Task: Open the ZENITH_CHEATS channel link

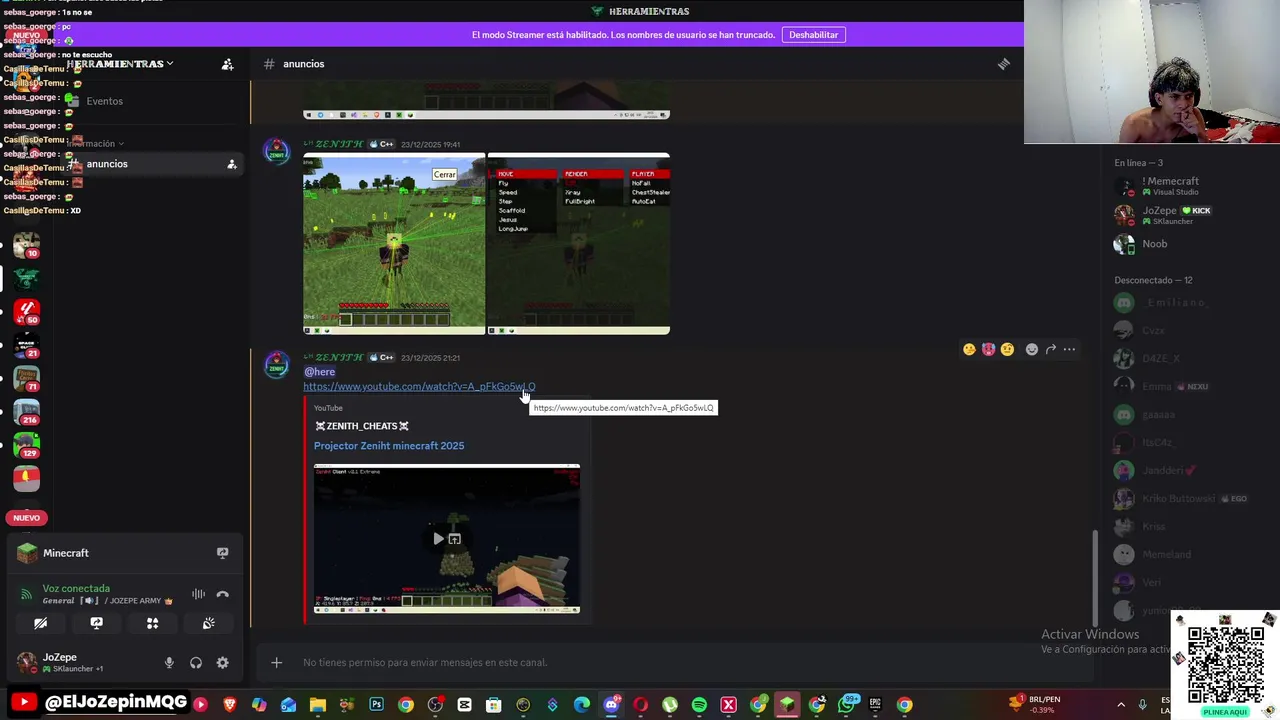Action: tap(362, 426)
